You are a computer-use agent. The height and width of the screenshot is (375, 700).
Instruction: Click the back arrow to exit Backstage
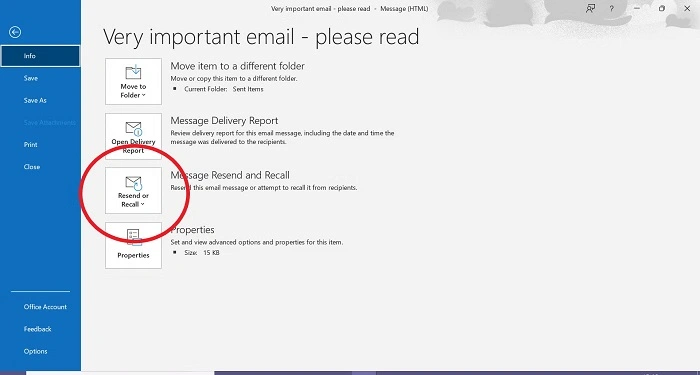point(15,32)
